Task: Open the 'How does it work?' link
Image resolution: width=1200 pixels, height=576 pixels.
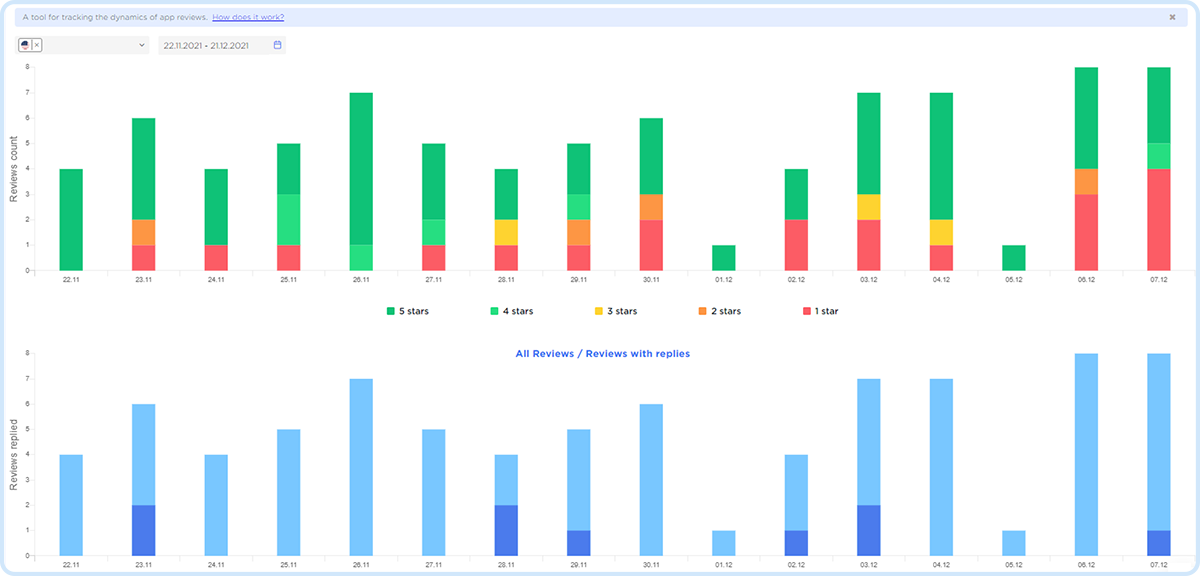Action: coord(248,17)
